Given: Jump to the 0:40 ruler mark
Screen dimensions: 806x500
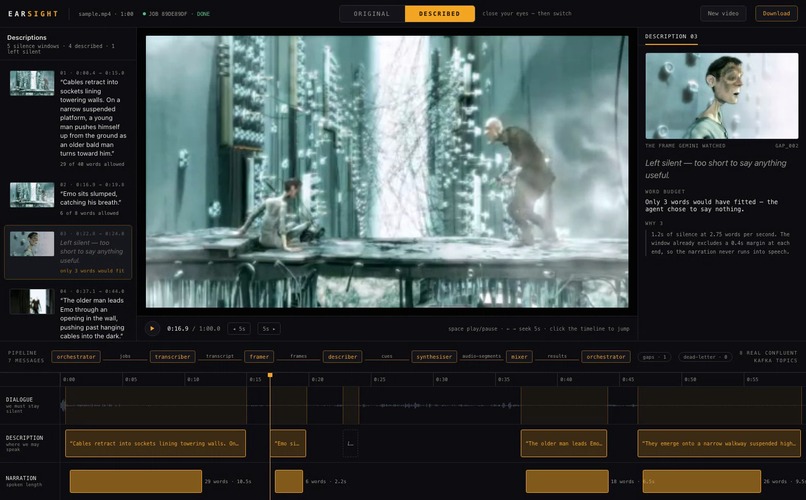Looking at the screenshot, I should coord(566,379).
